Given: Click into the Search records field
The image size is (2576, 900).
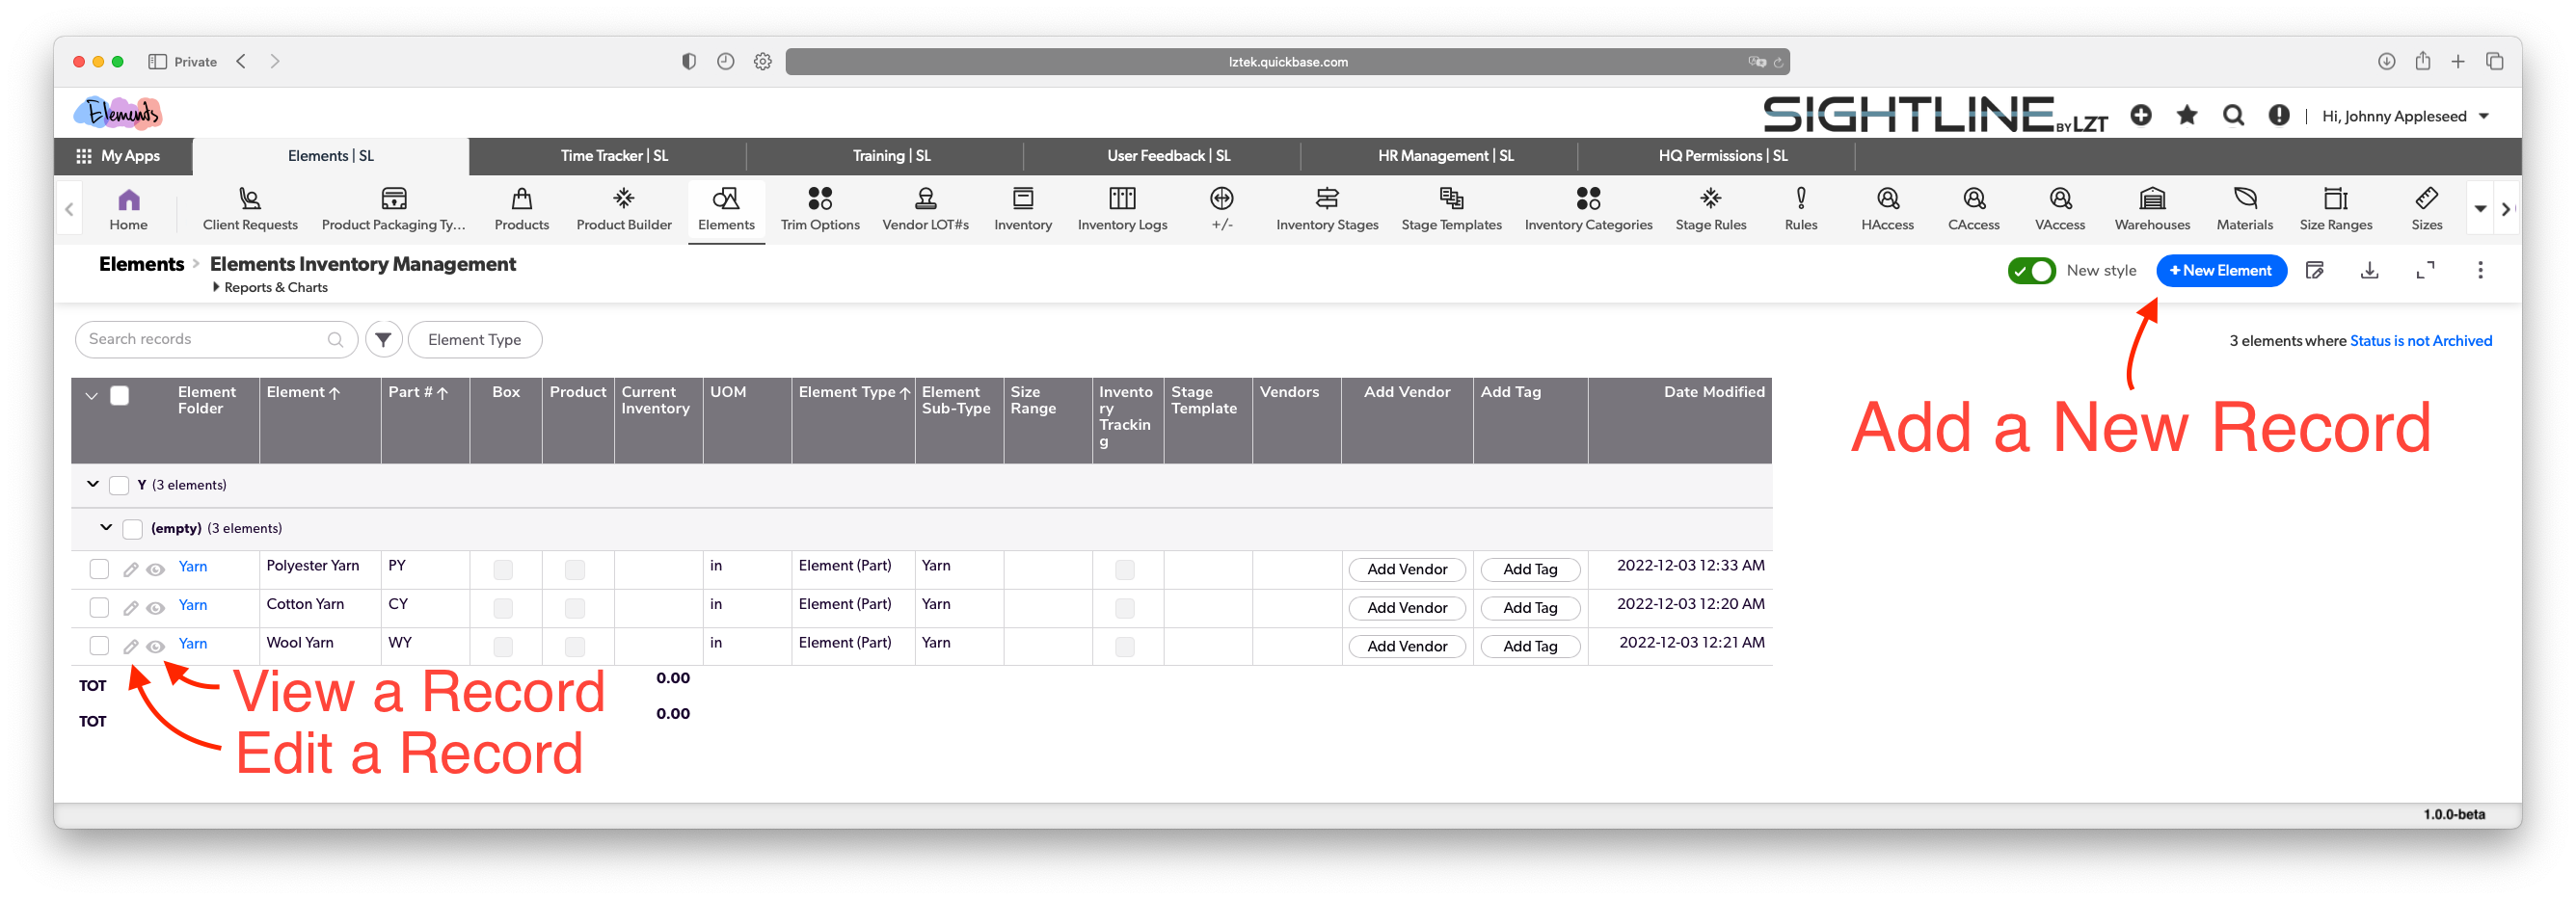Looking at the screenshot, I should click(205, 340).
